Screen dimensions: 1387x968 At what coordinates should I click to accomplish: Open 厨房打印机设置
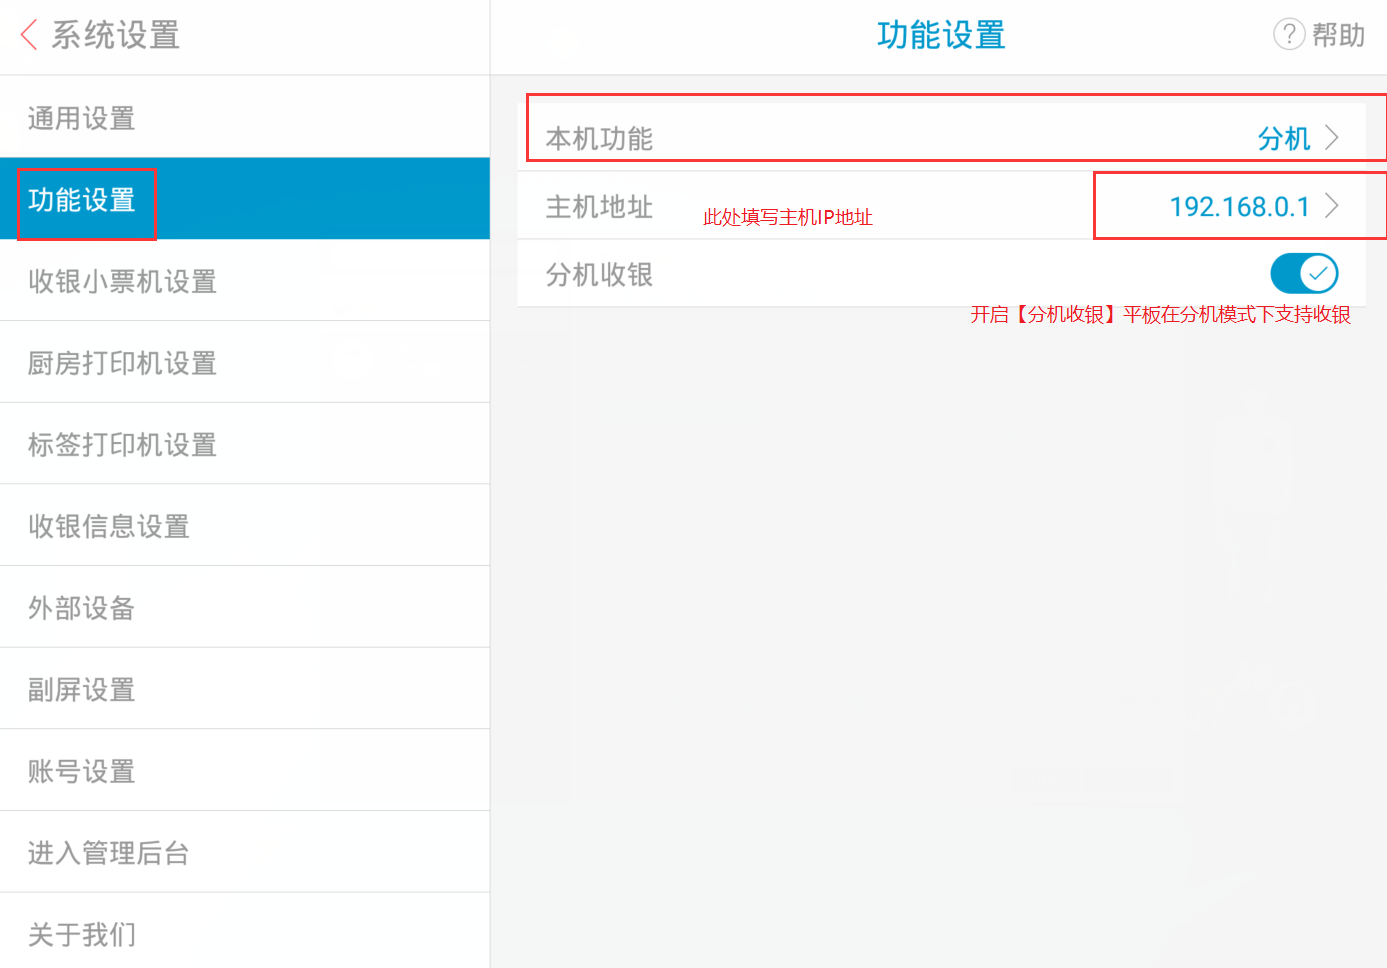coord(245,363)
